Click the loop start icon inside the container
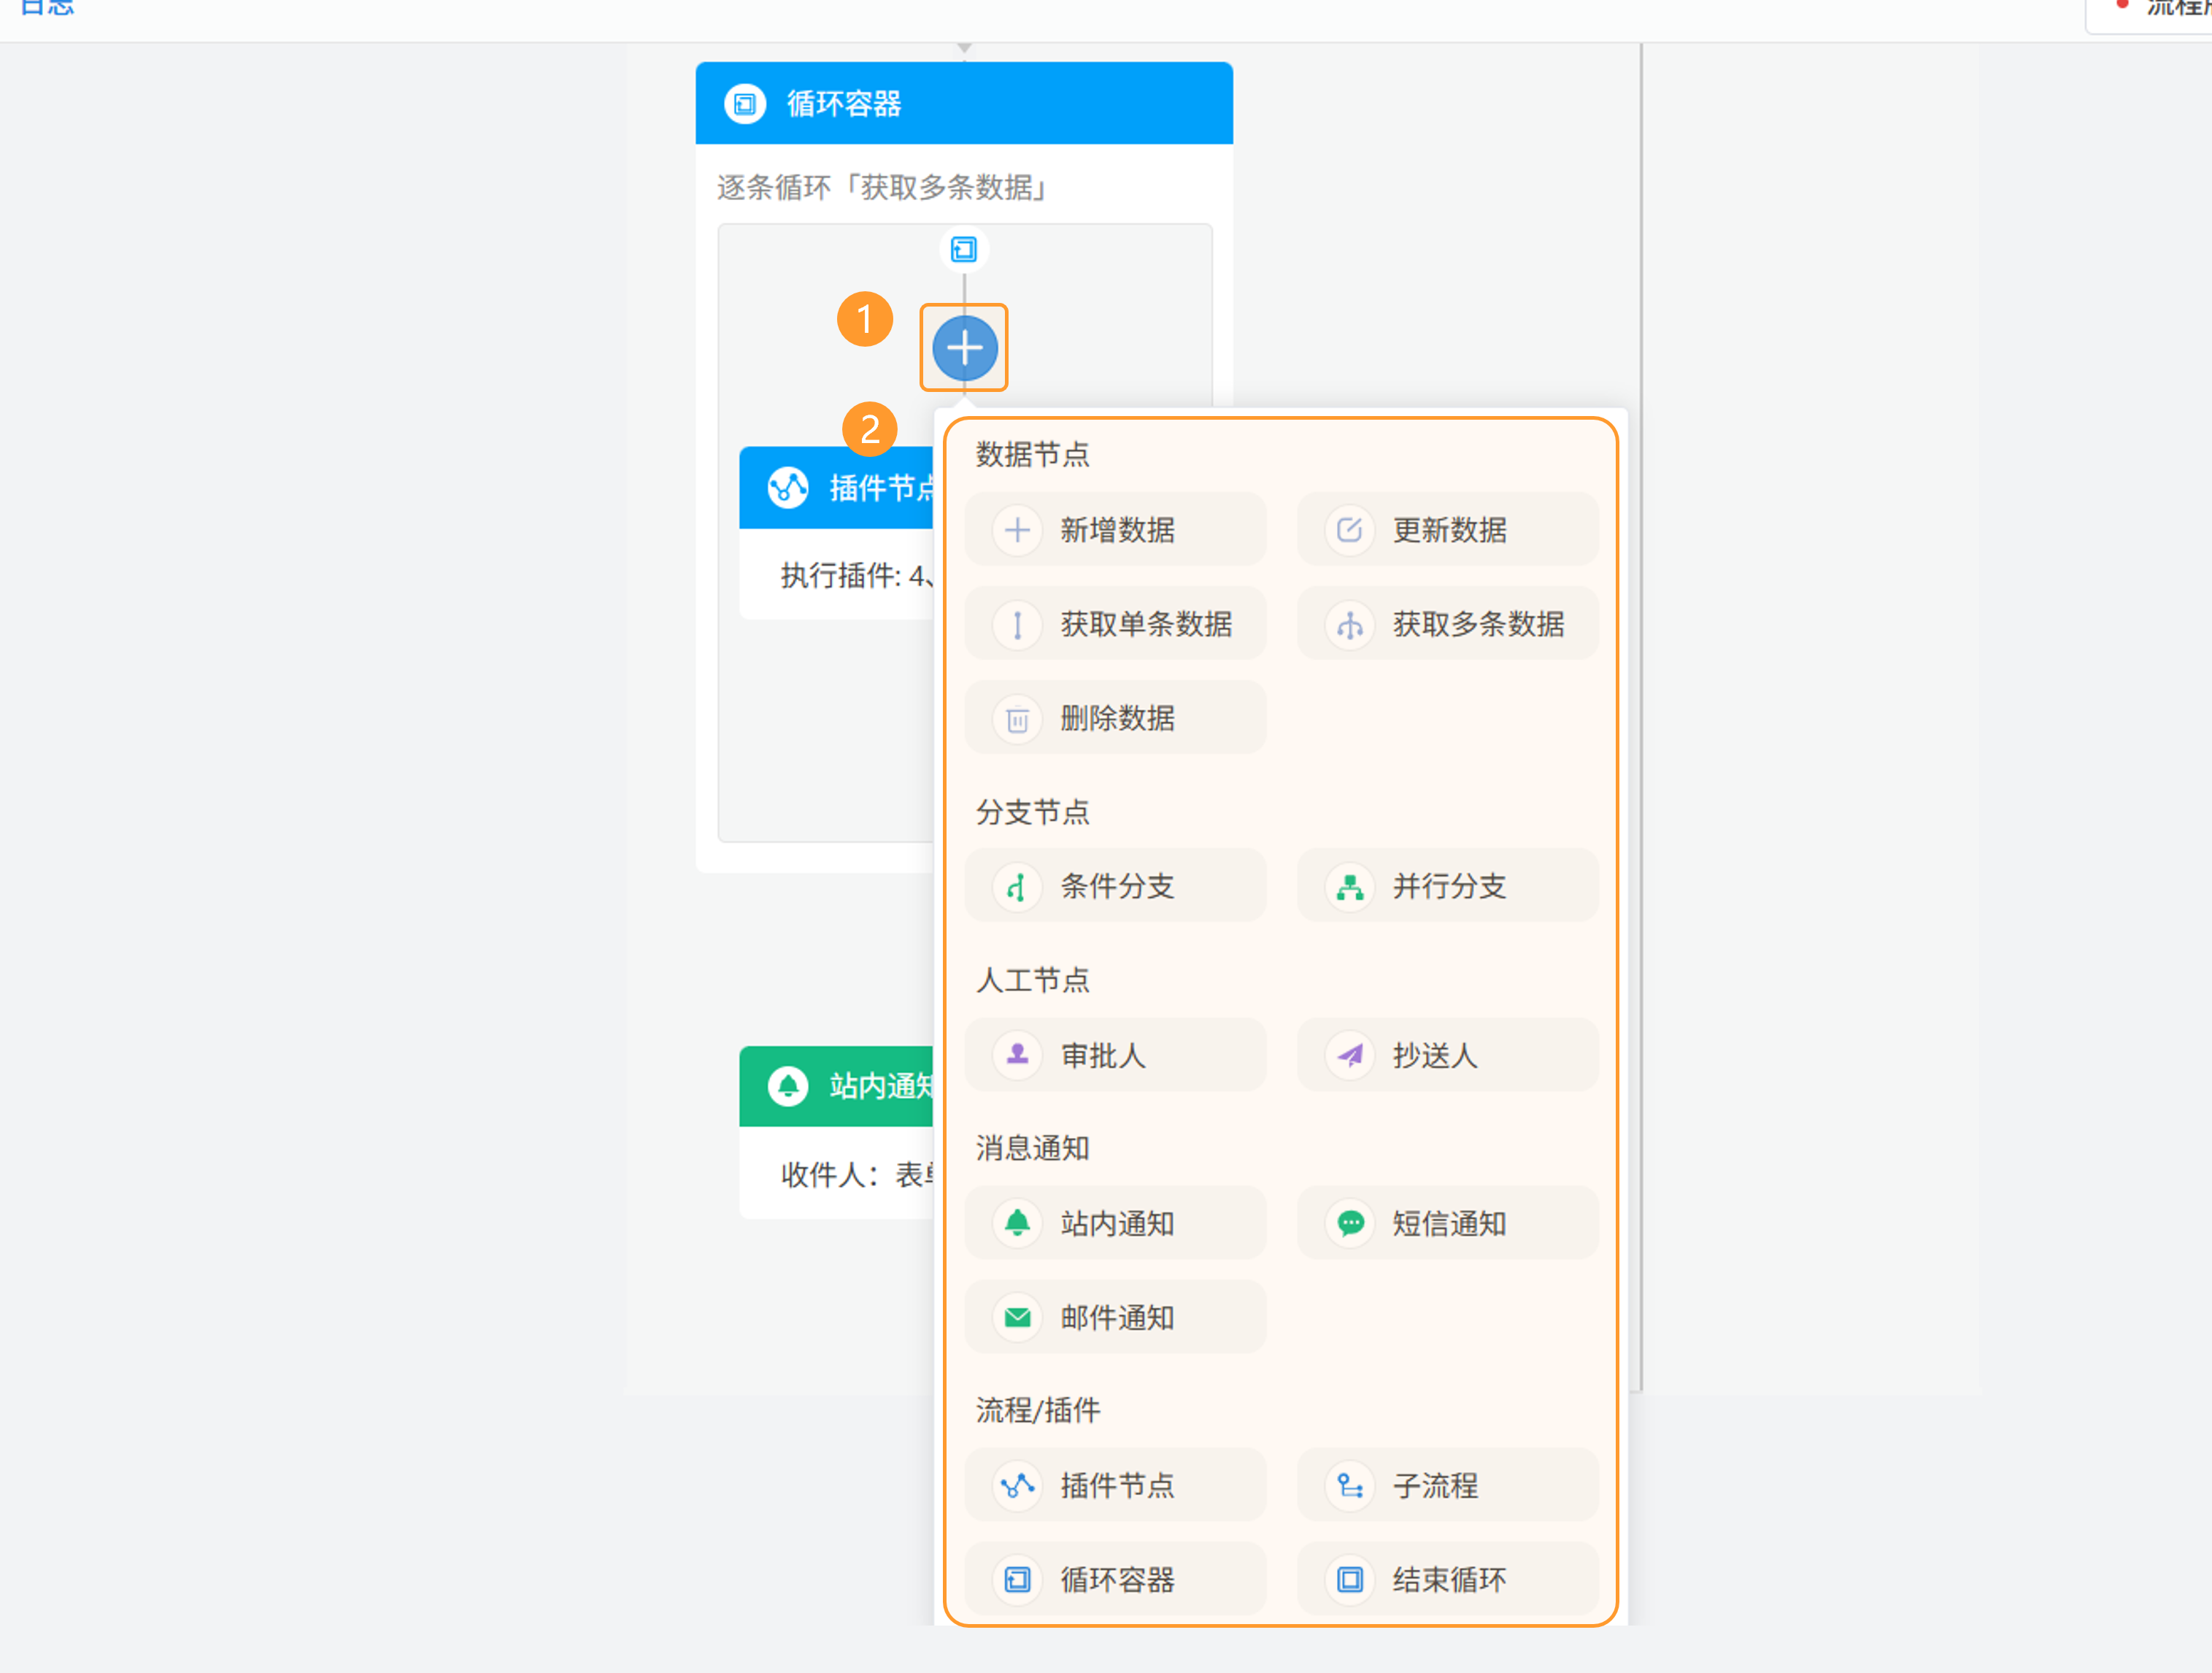This screenshot has height=1673, width=2212. tap(964, 249)
